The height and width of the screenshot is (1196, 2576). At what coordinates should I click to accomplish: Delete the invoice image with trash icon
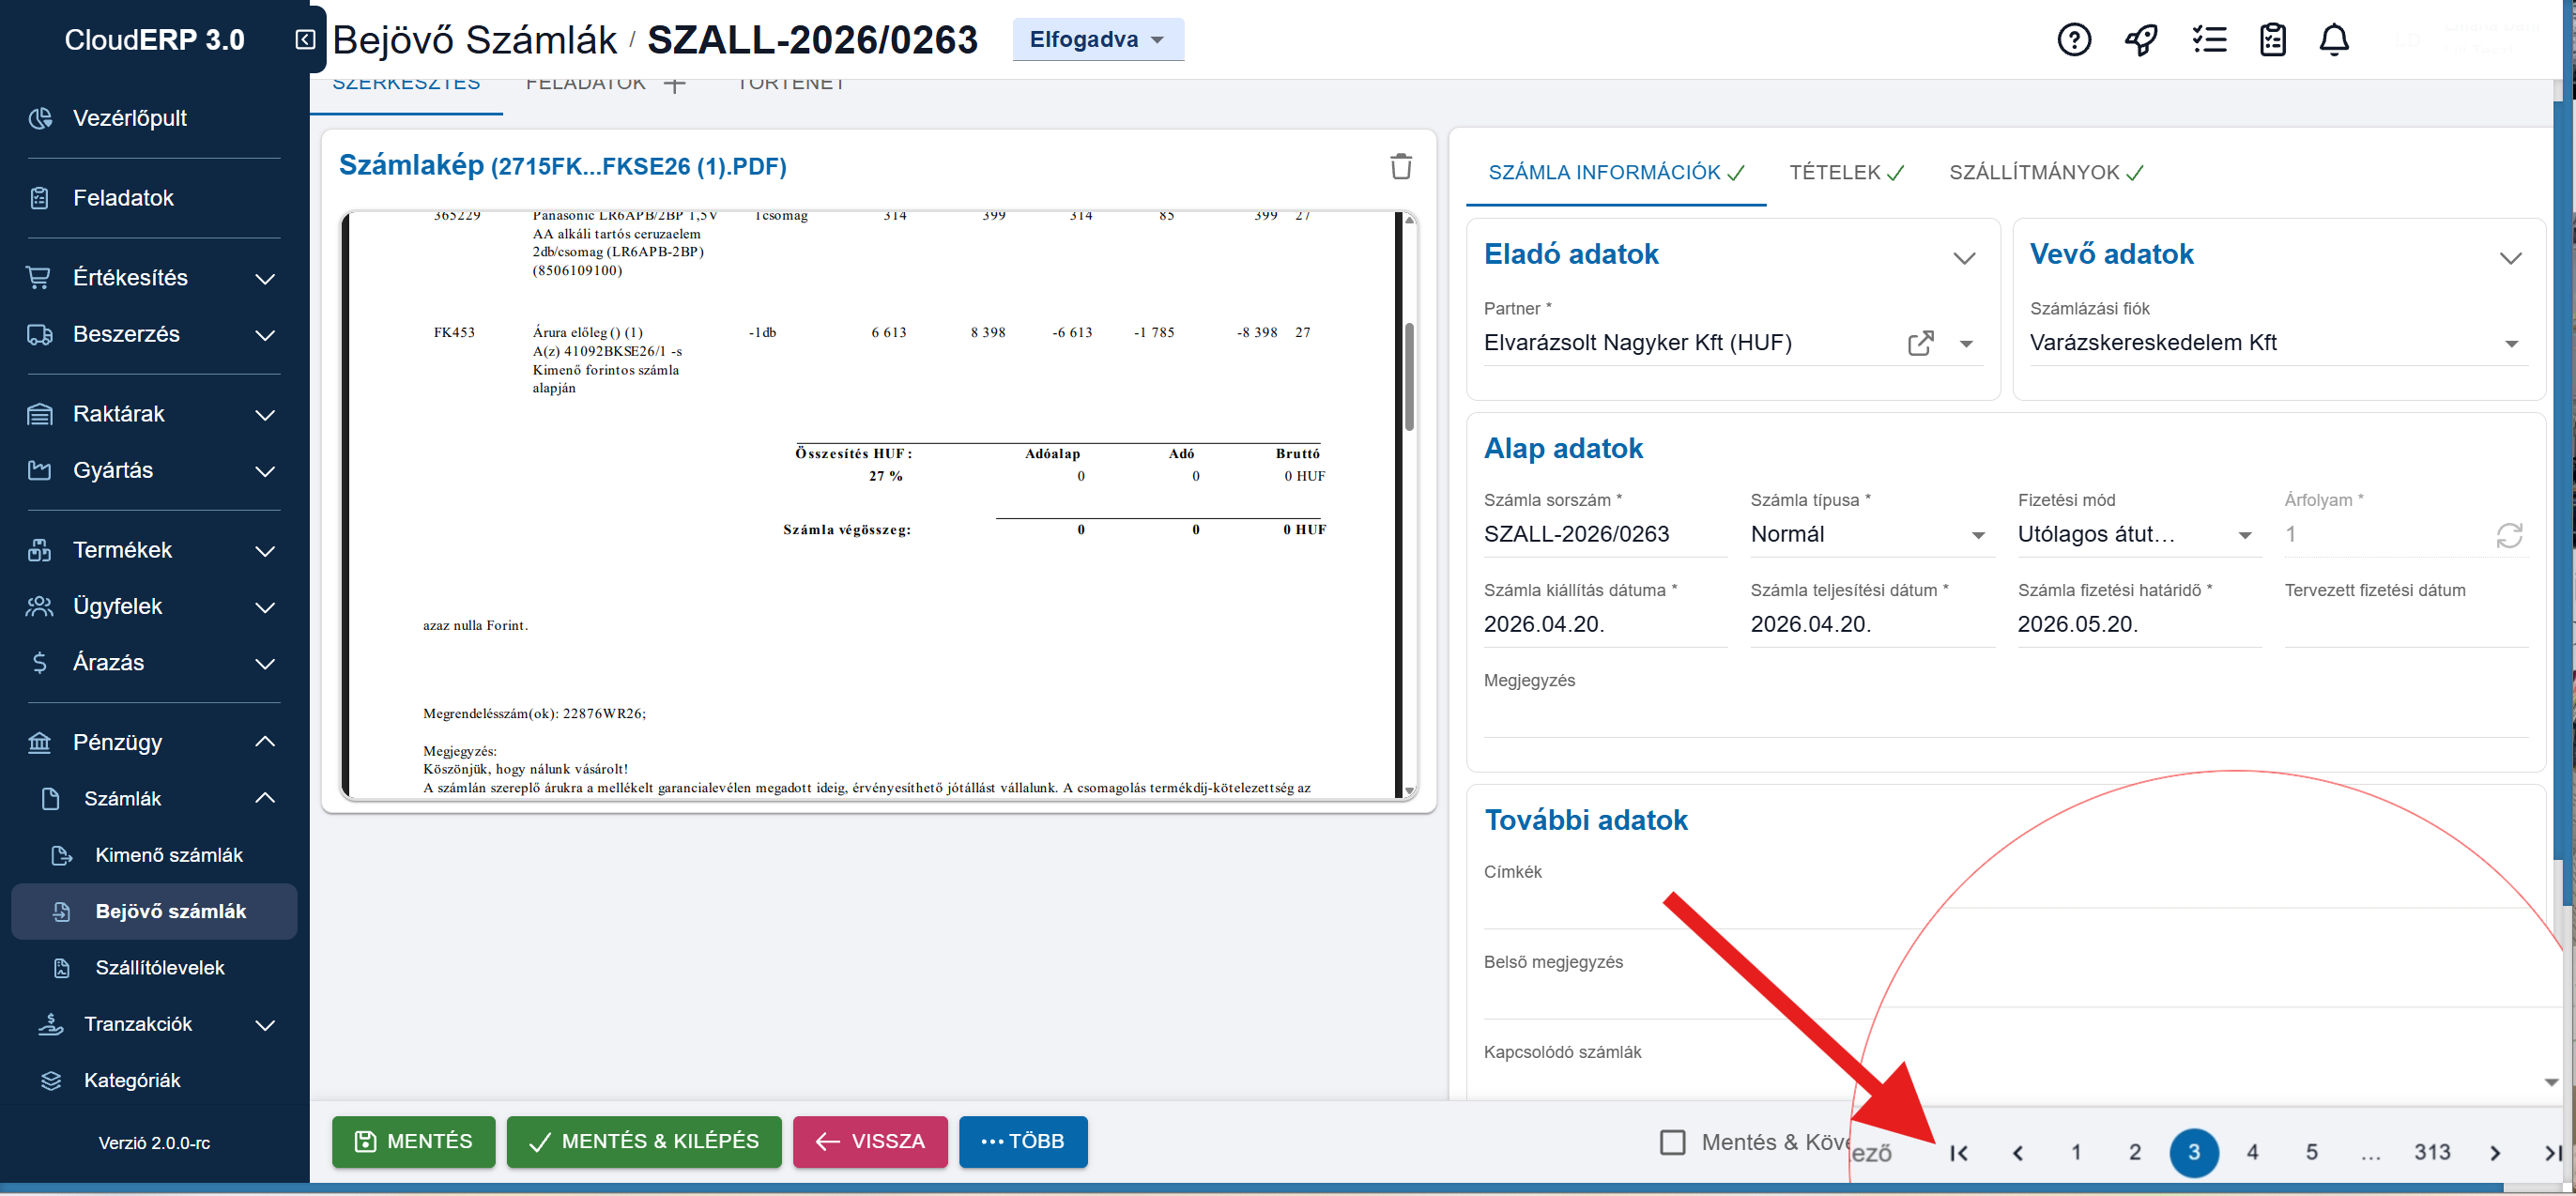(x=1400, y=166)
